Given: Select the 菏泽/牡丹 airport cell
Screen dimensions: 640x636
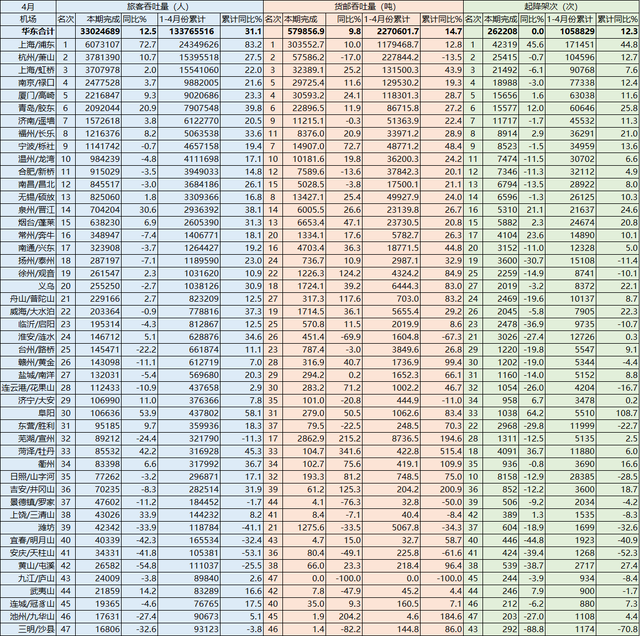Looking at the screenshot, I should [28, 451].
